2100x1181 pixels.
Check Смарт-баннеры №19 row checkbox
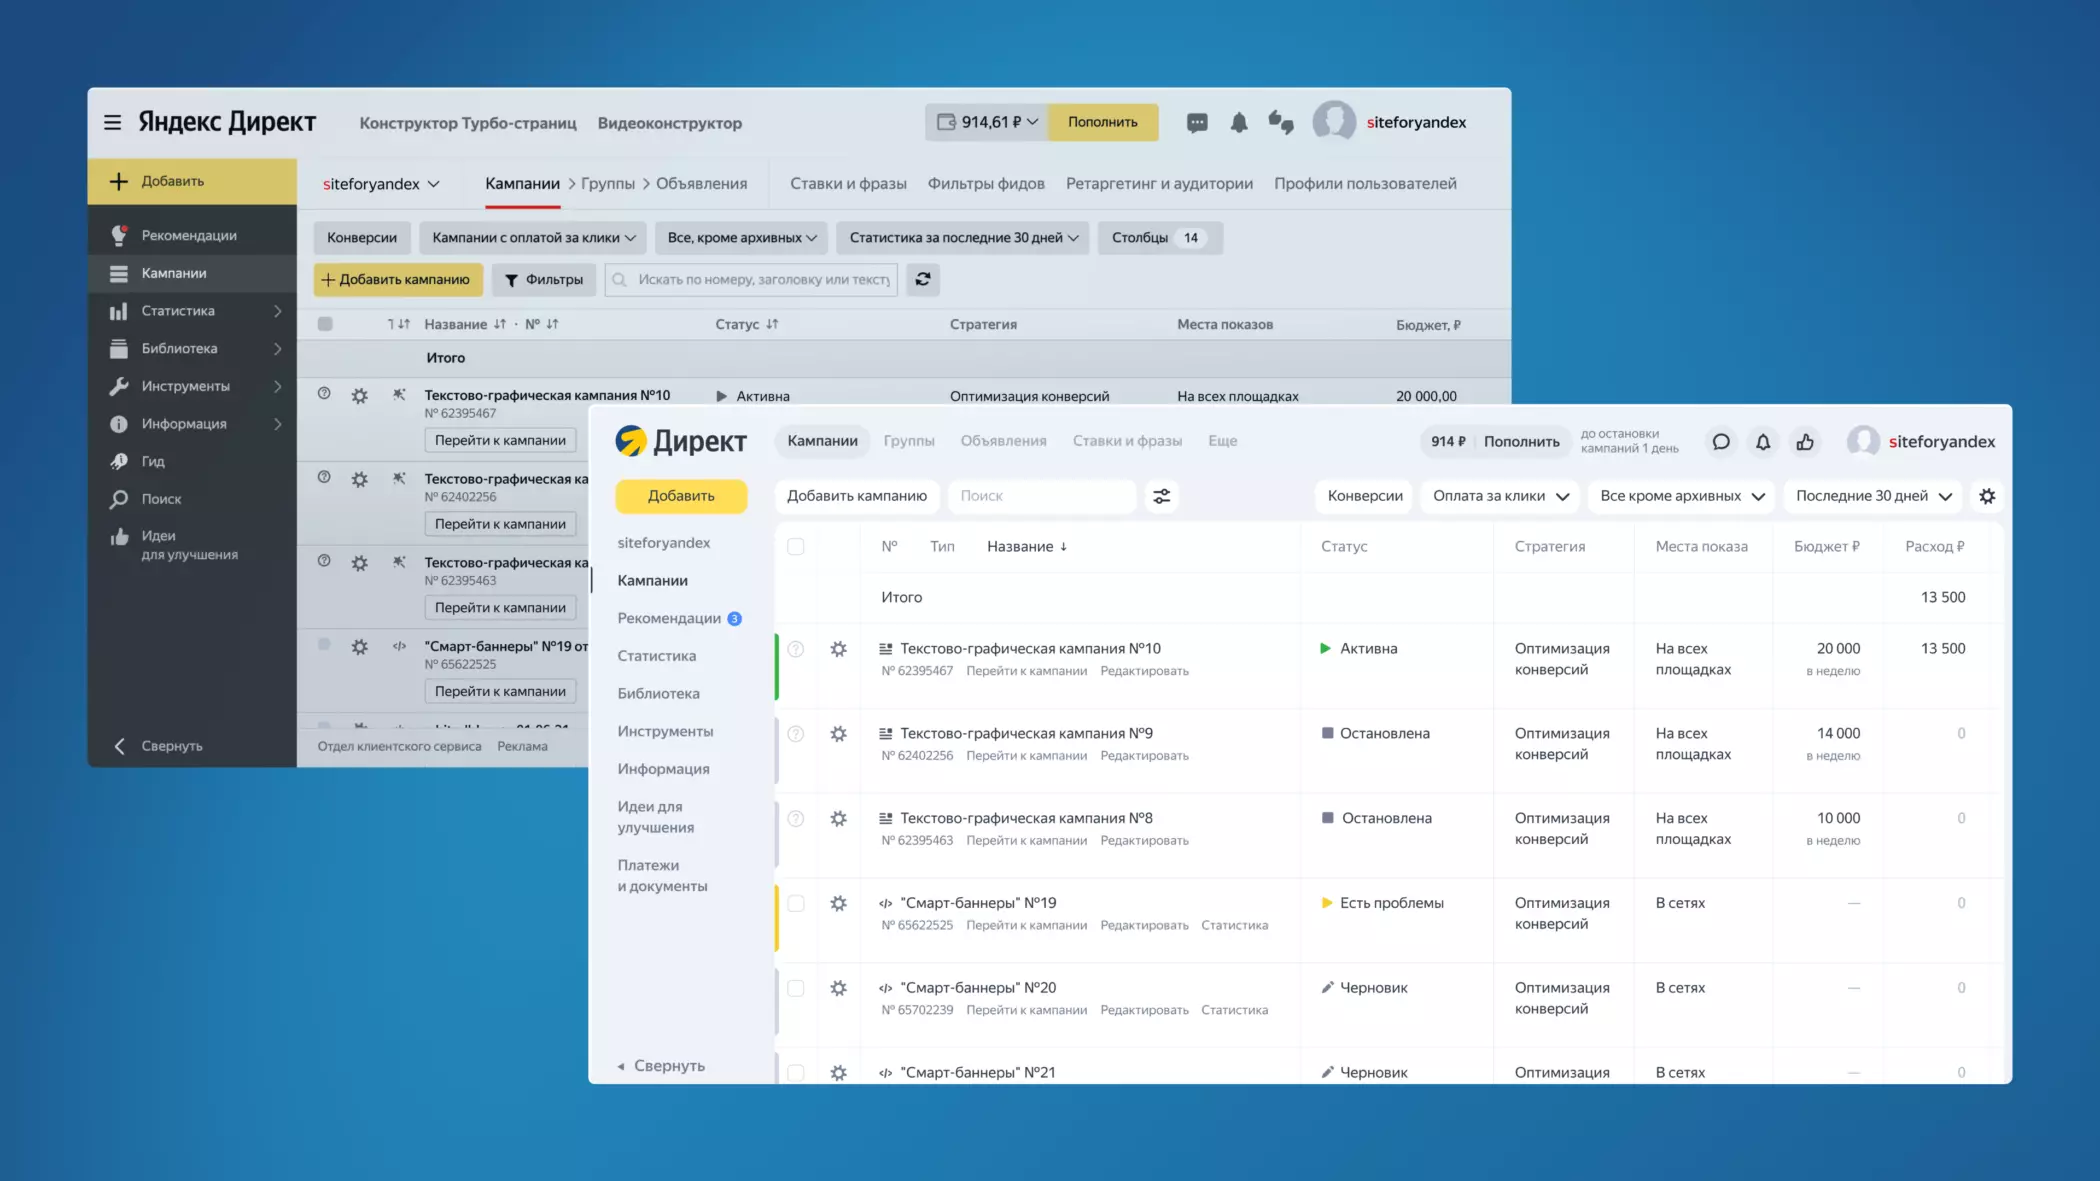(796, 903)
